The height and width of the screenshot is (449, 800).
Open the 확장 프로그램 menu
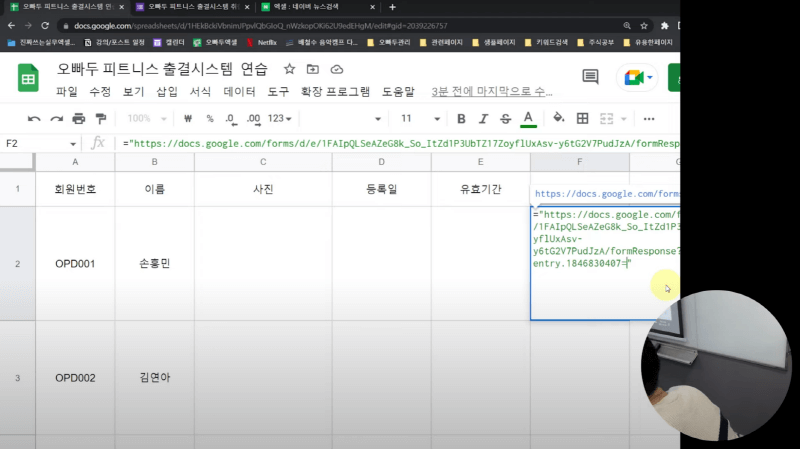[335, 92]
